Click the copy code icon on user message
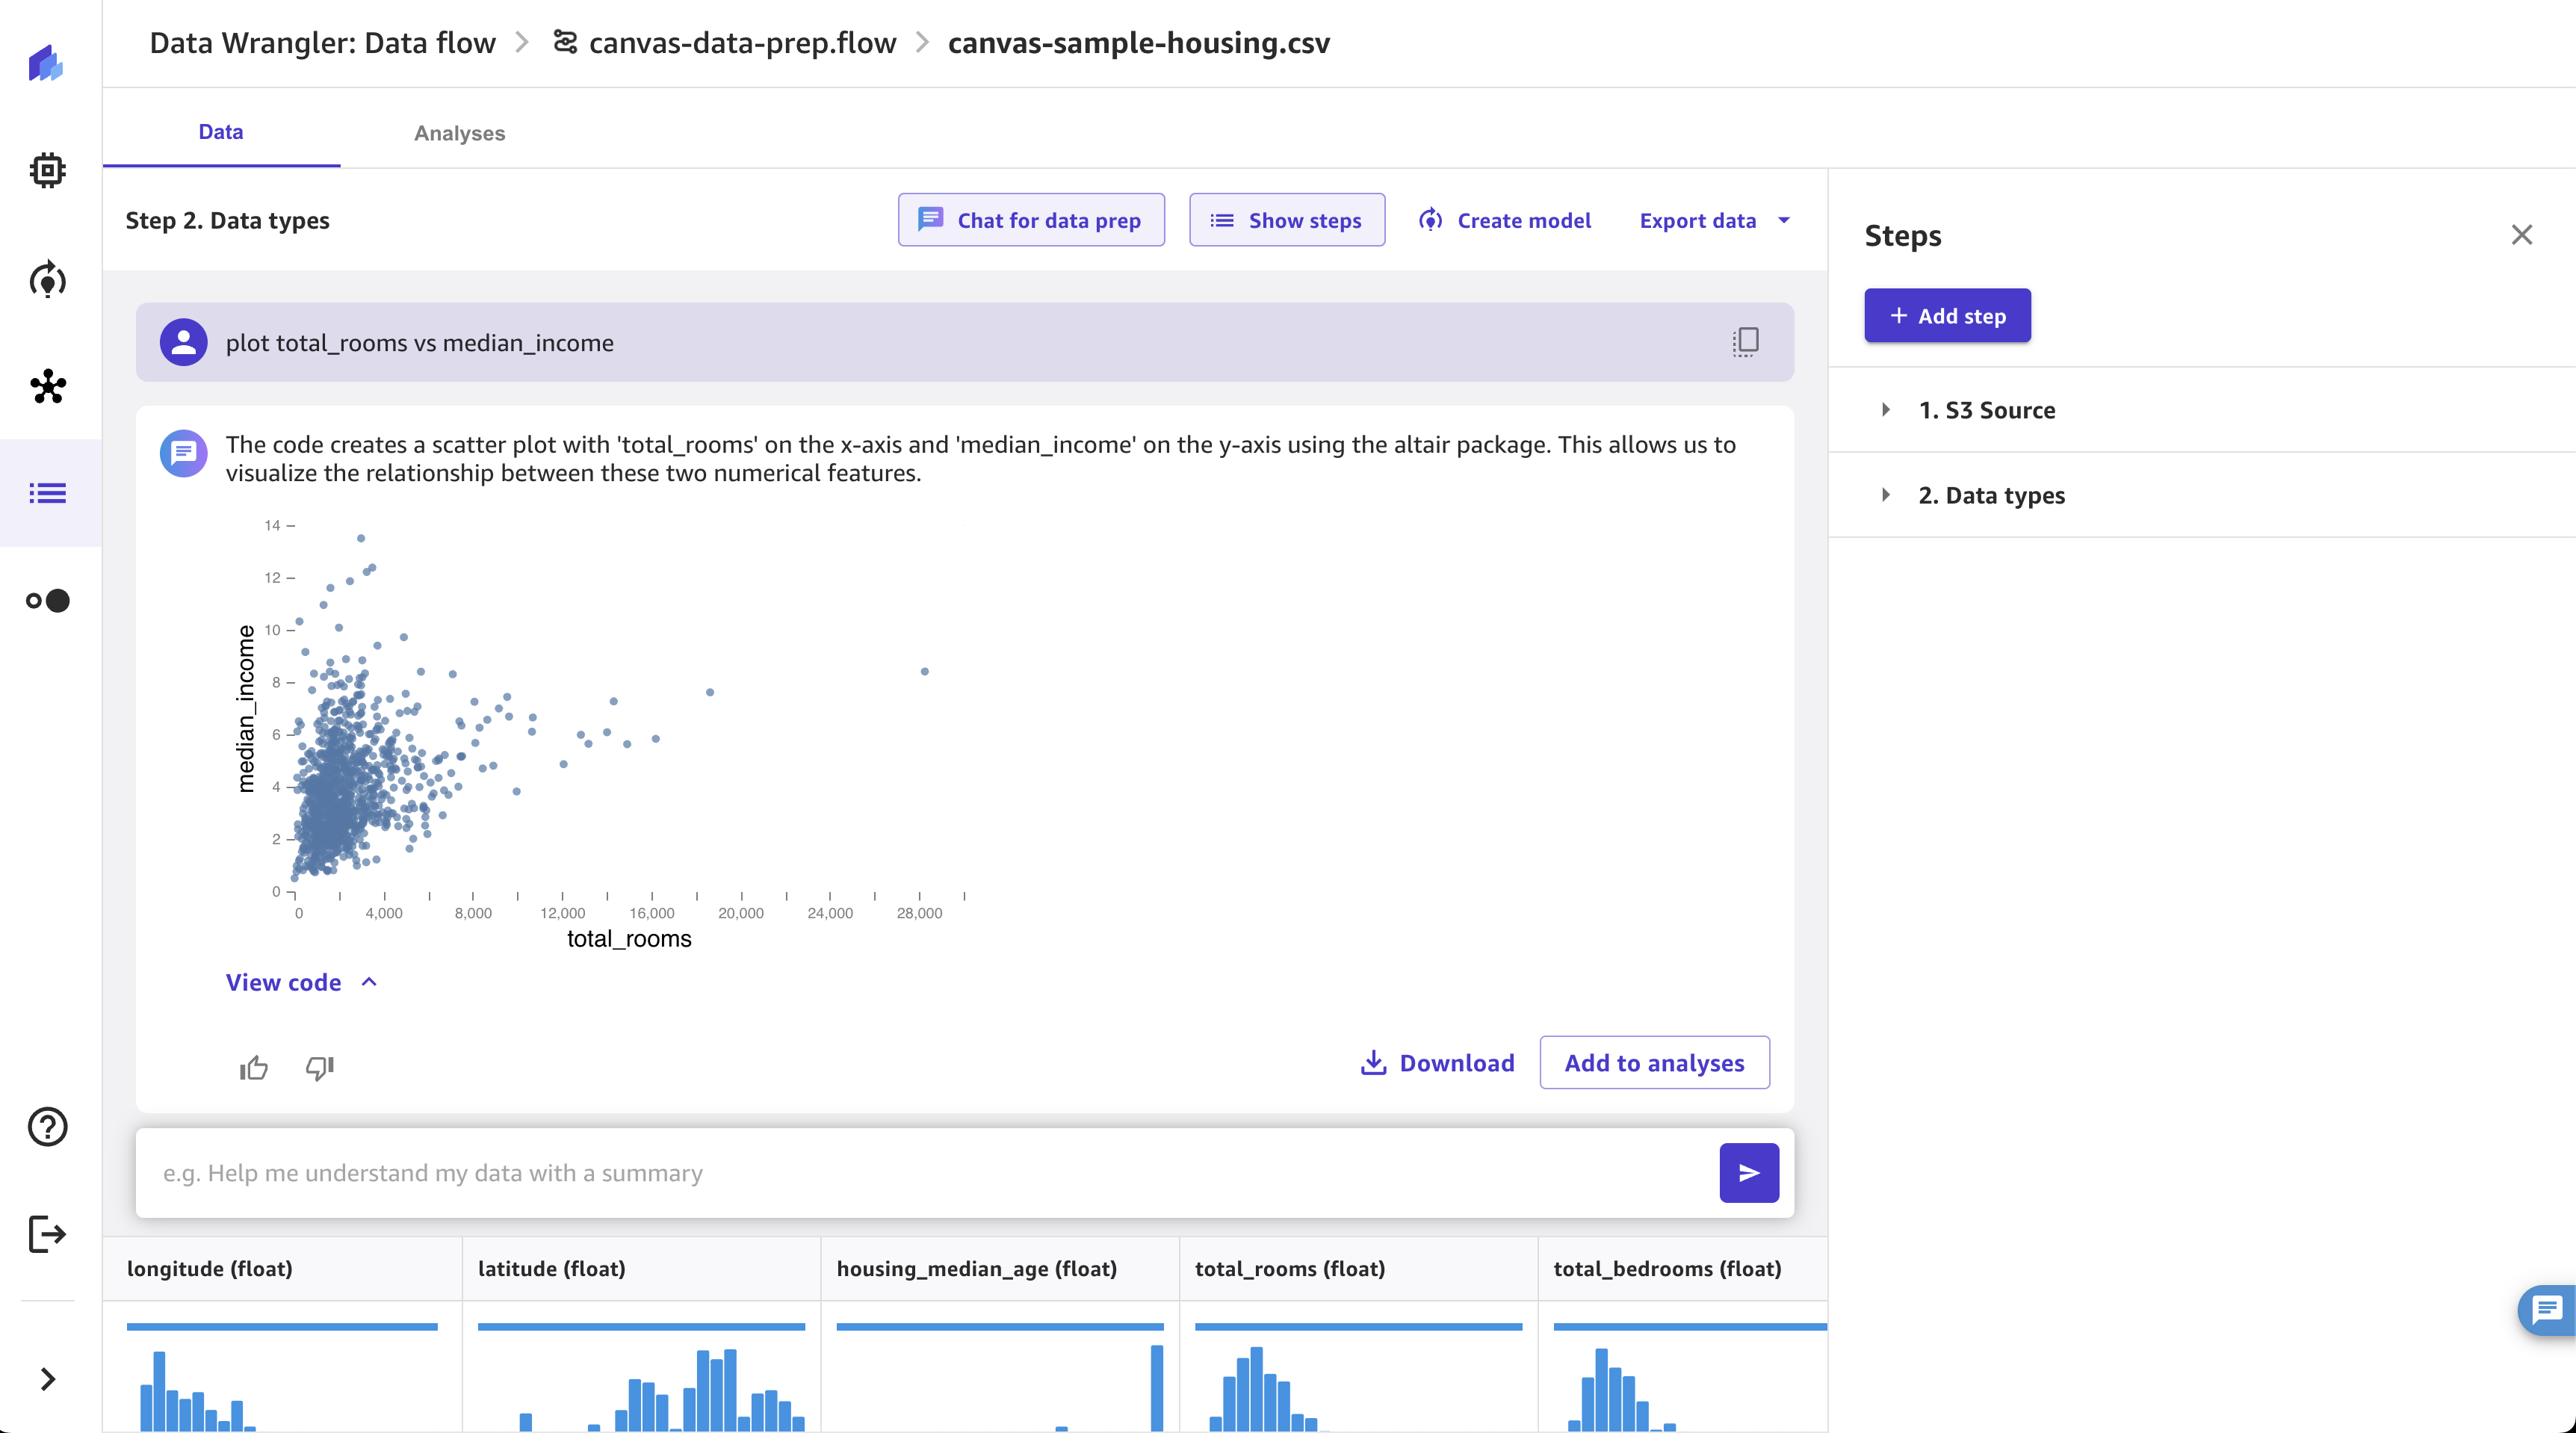2576x1433 pixels. 1745,341
